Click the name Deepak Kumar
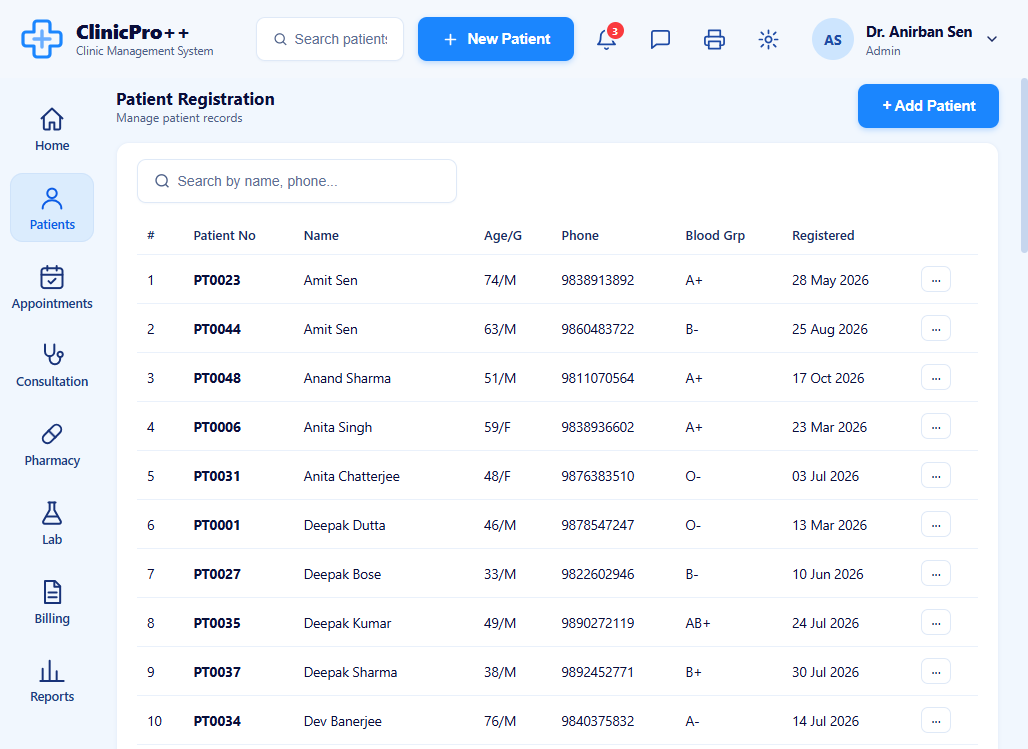Viewport: 1028px width, 749px height. click(347, 623)
